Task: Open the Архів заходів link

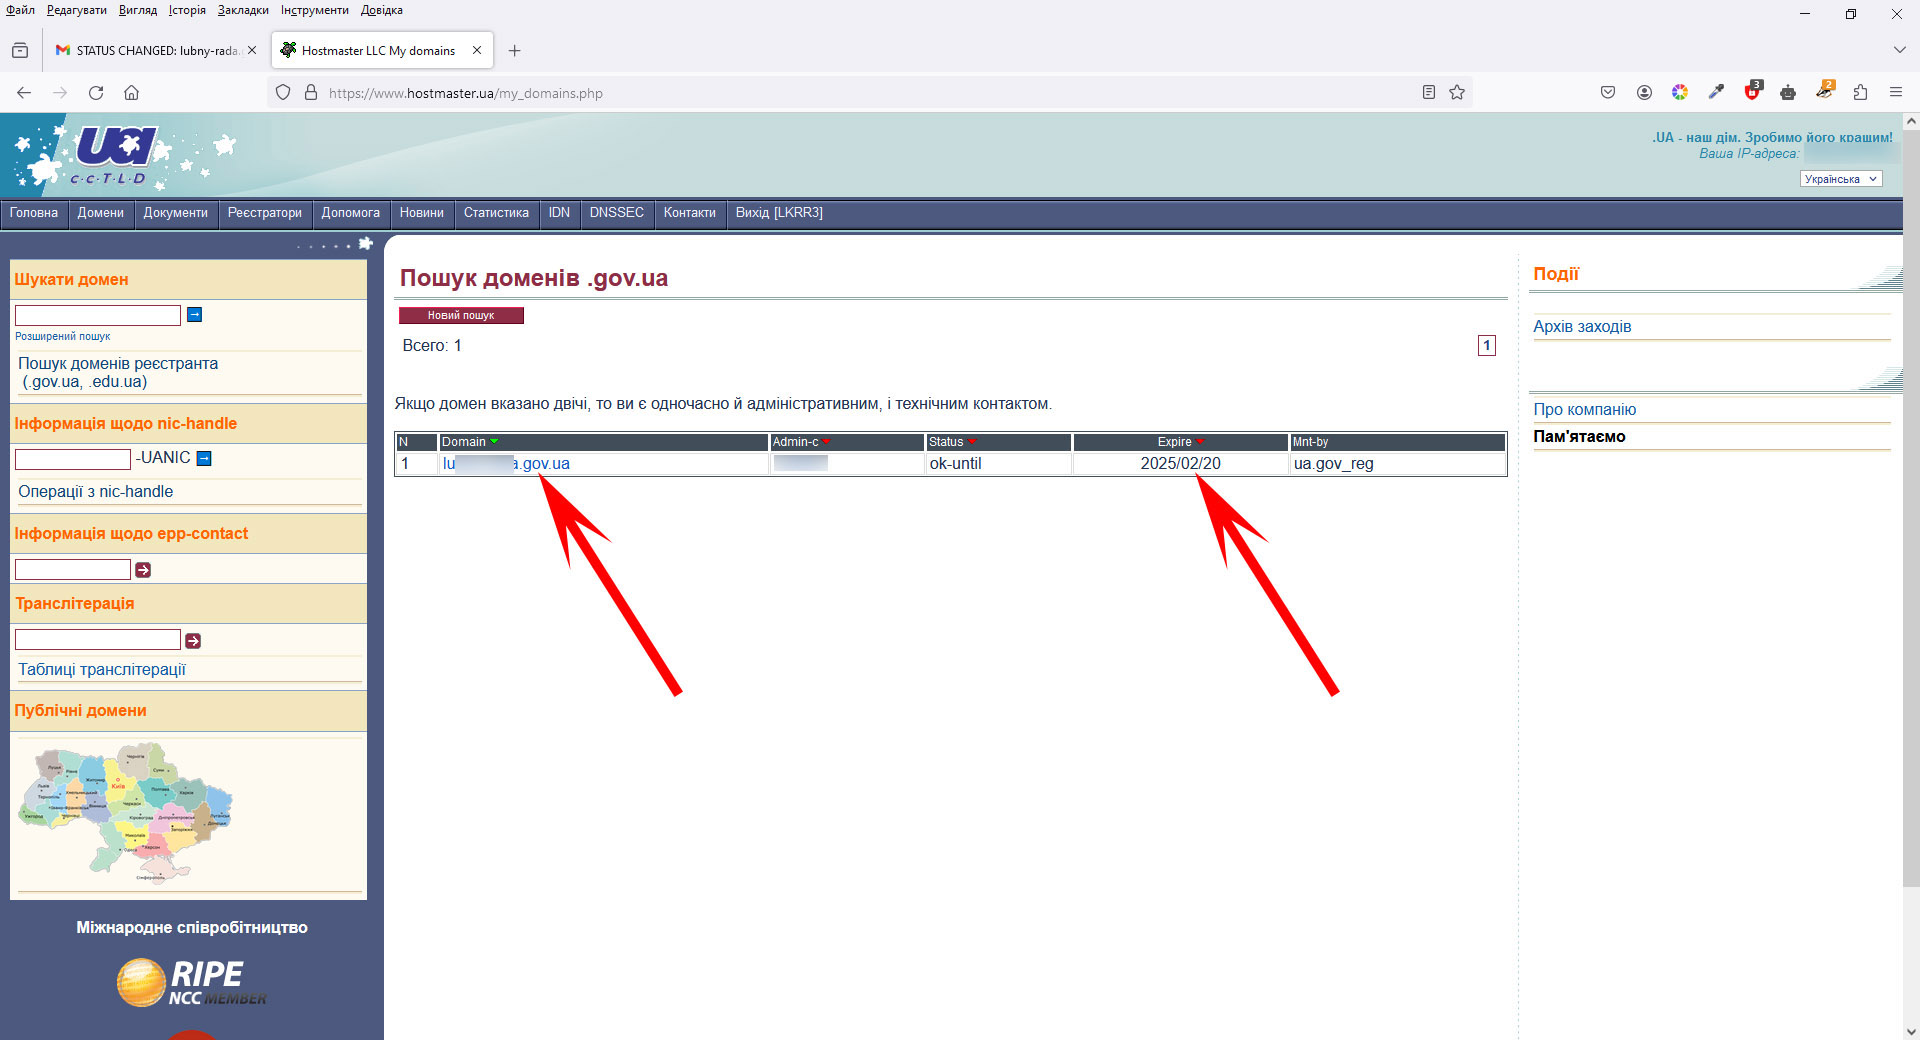Action: [1582, 327]
